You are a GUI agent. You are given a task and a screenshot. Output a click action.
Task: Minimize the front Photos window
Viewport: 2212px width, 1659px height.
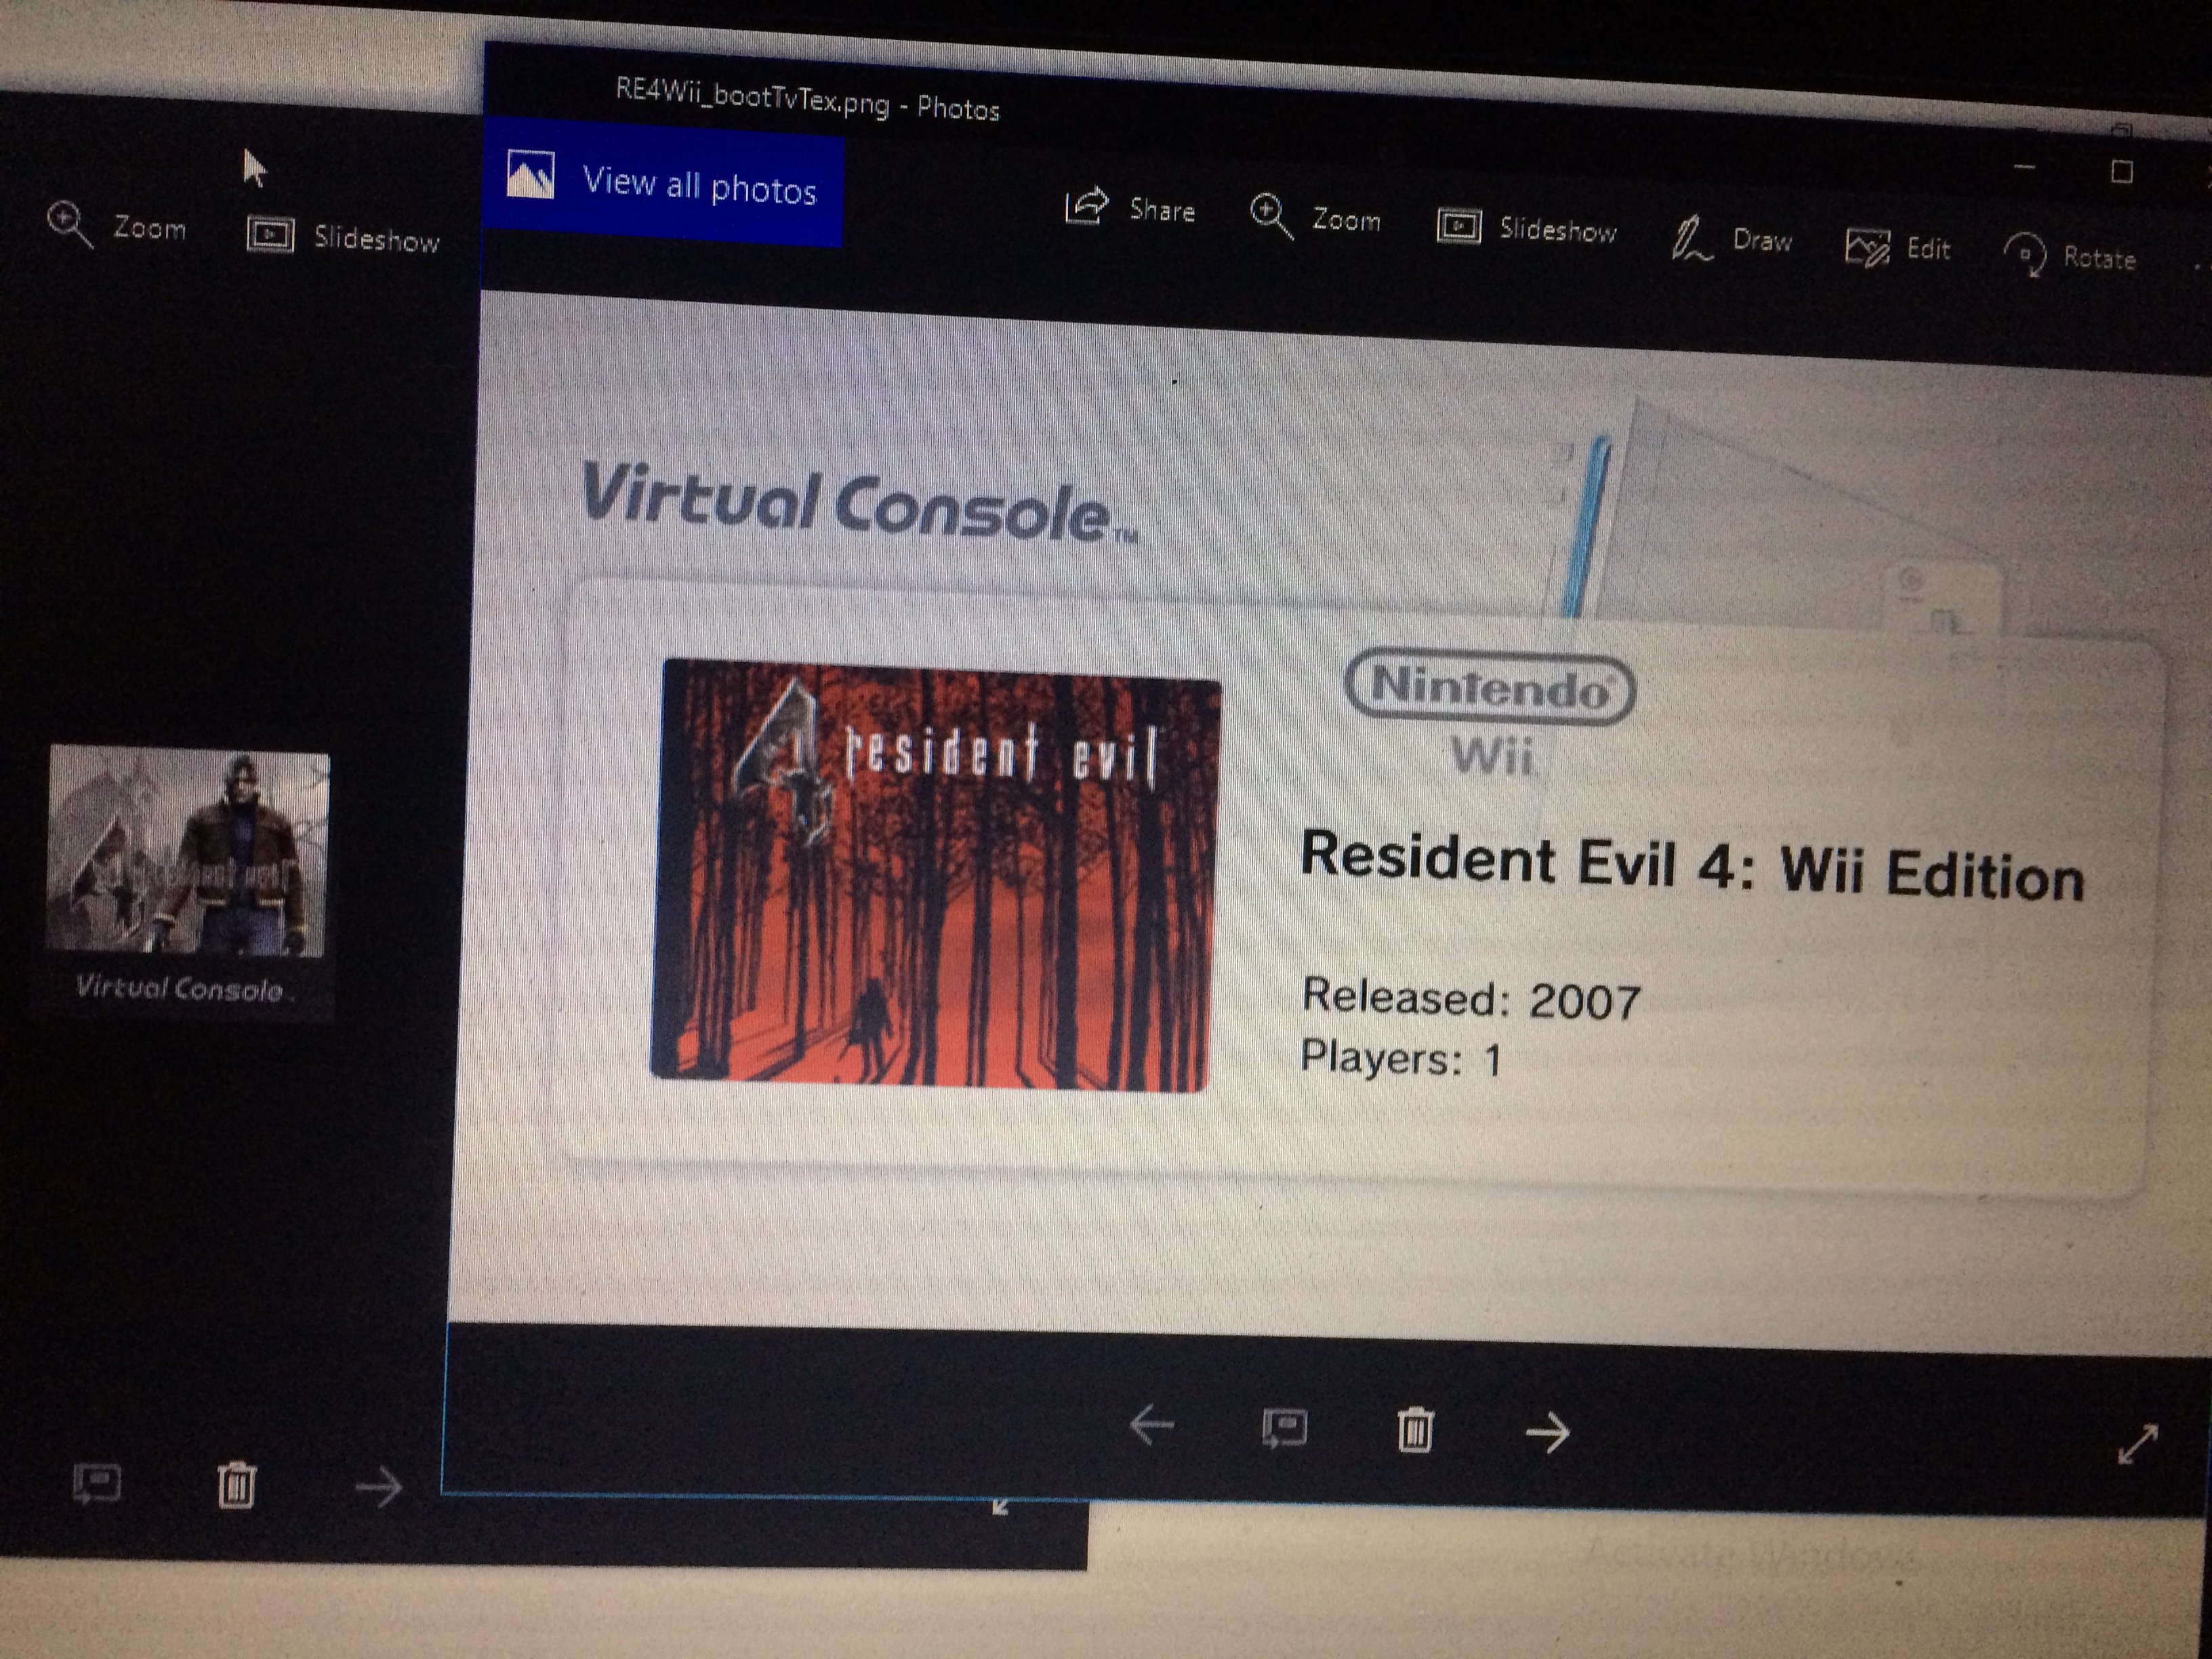[2024, 166]
